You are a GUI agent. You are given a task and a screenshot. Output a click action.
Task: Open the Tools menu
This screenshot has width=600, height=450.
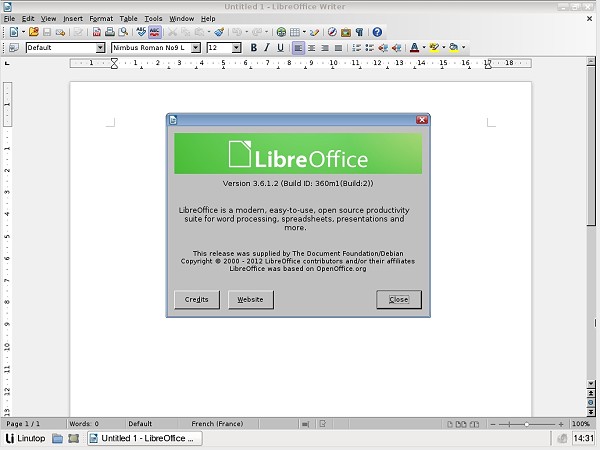click(x=153, y=18)
